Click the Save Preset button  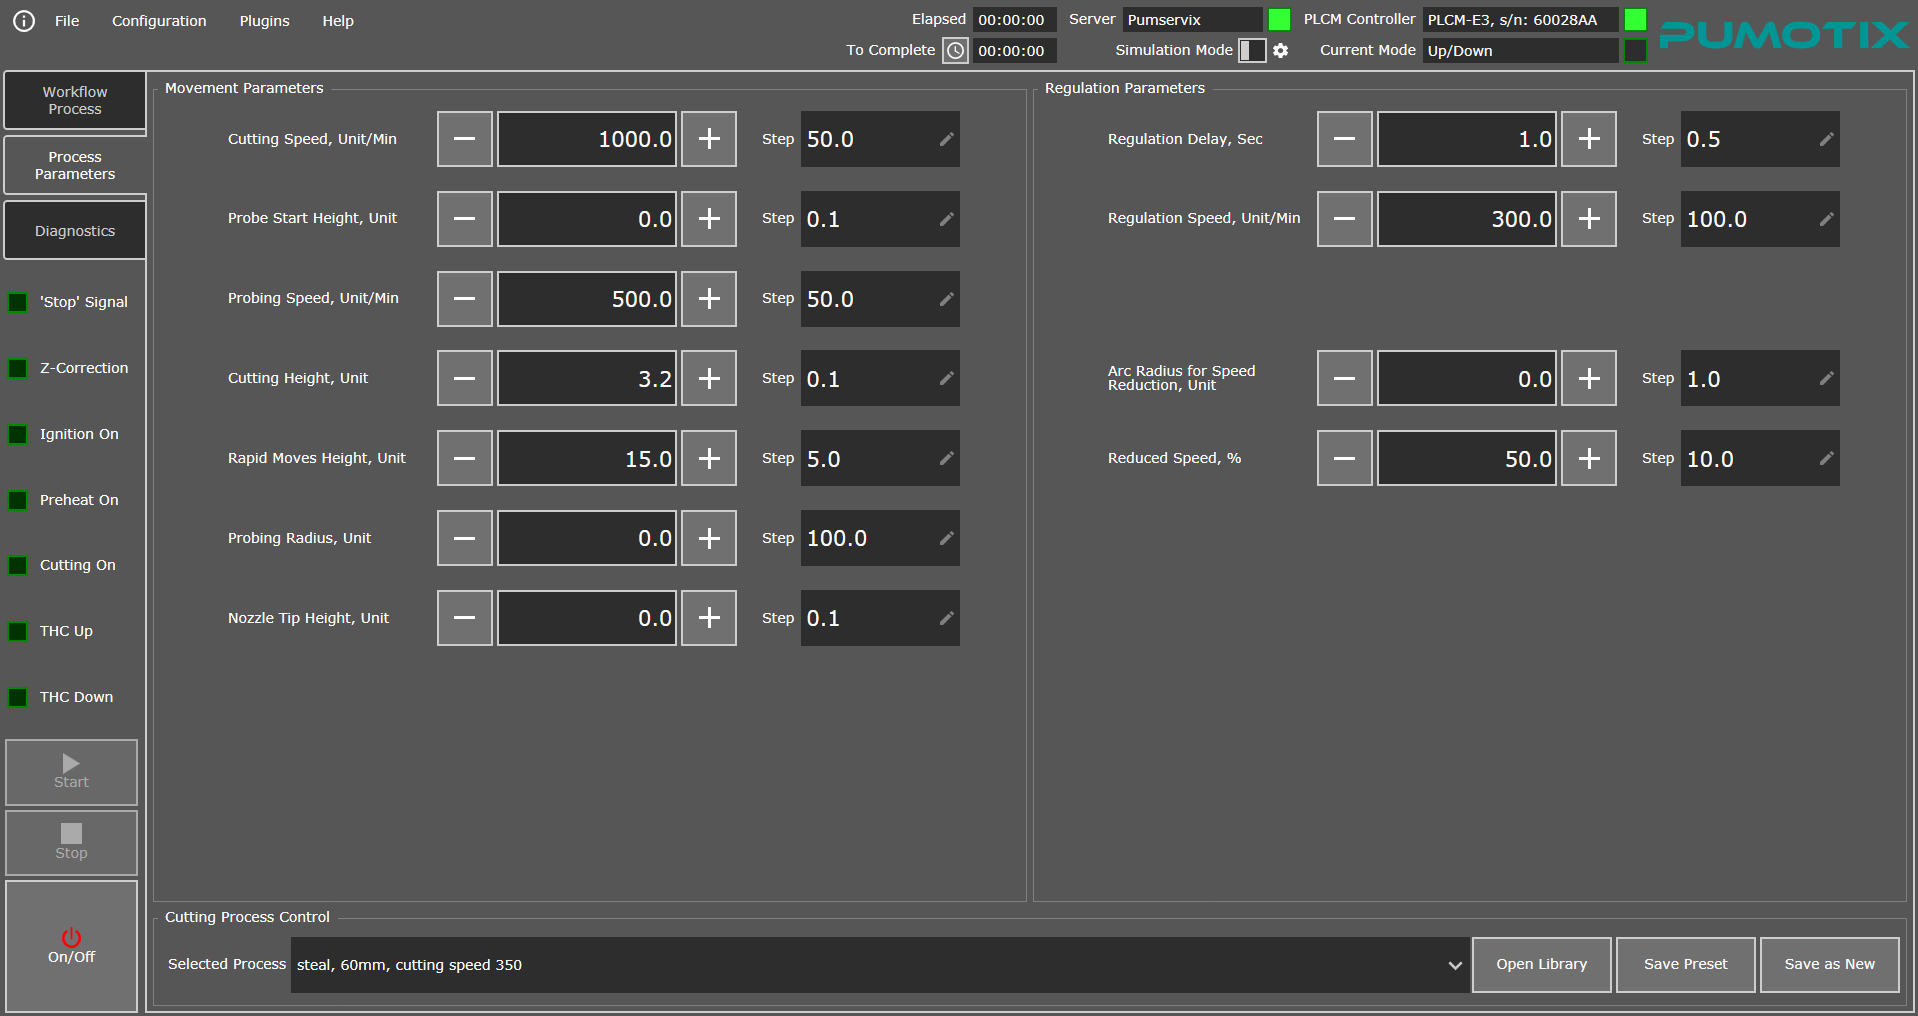[1686, 965]
